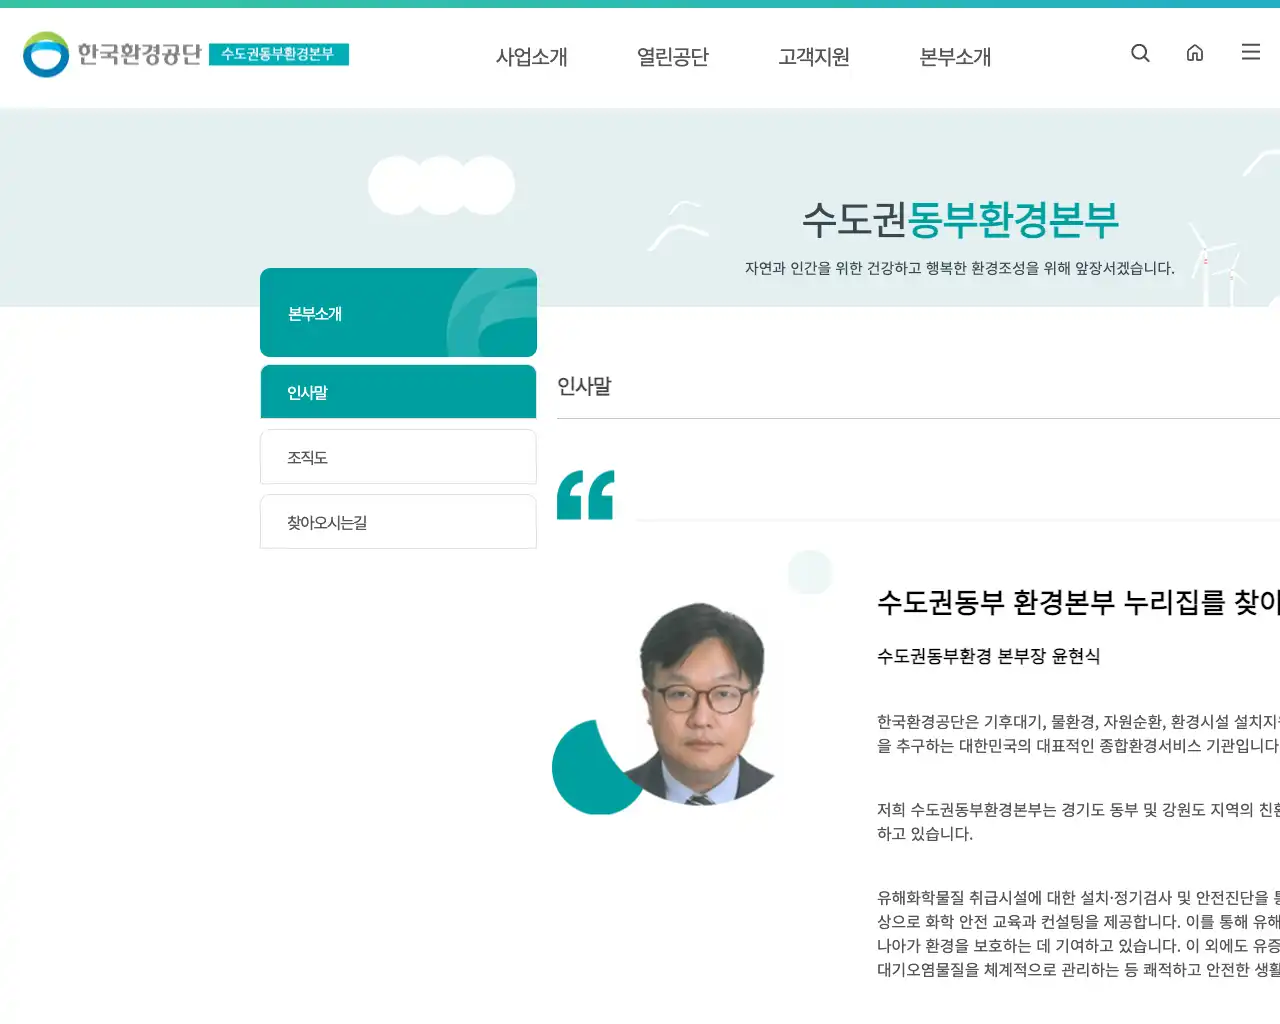The height and width of the screenshot is (1024, 1280).
Task: Open the 고객지원 navigation menu
Action: [x=813, y=57]
